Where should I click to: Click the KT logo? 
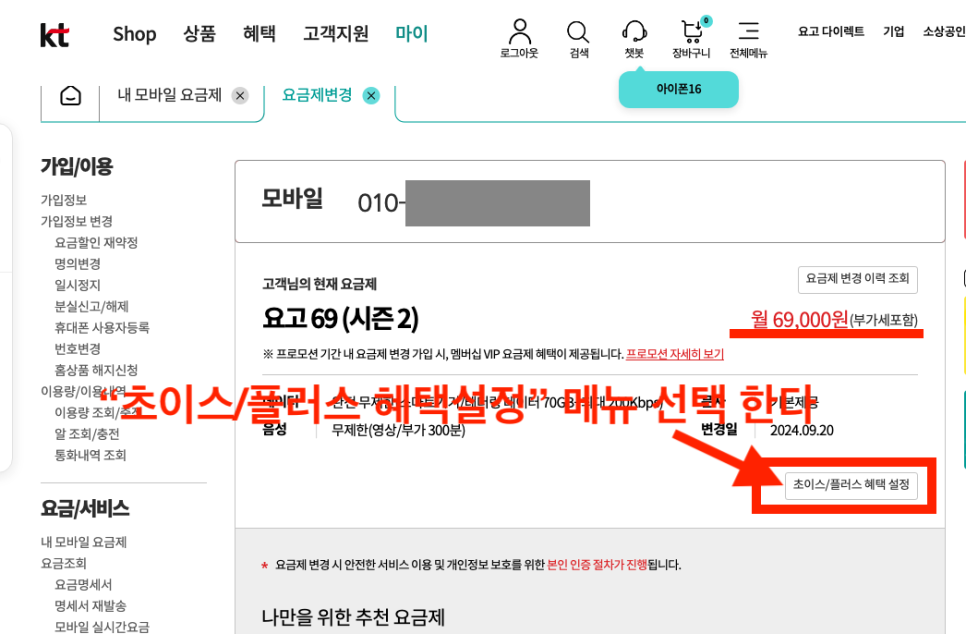pos(54,35)
